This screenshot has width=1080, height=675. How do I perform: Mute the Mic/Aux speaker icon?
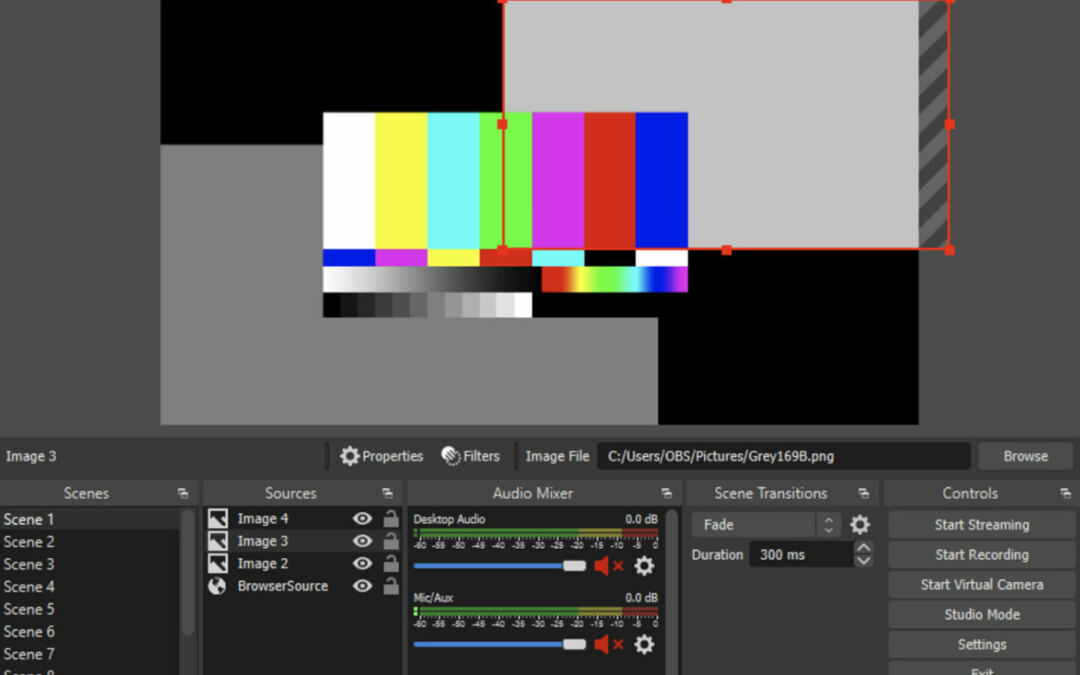pyautogui.click(x=602, y=645)
